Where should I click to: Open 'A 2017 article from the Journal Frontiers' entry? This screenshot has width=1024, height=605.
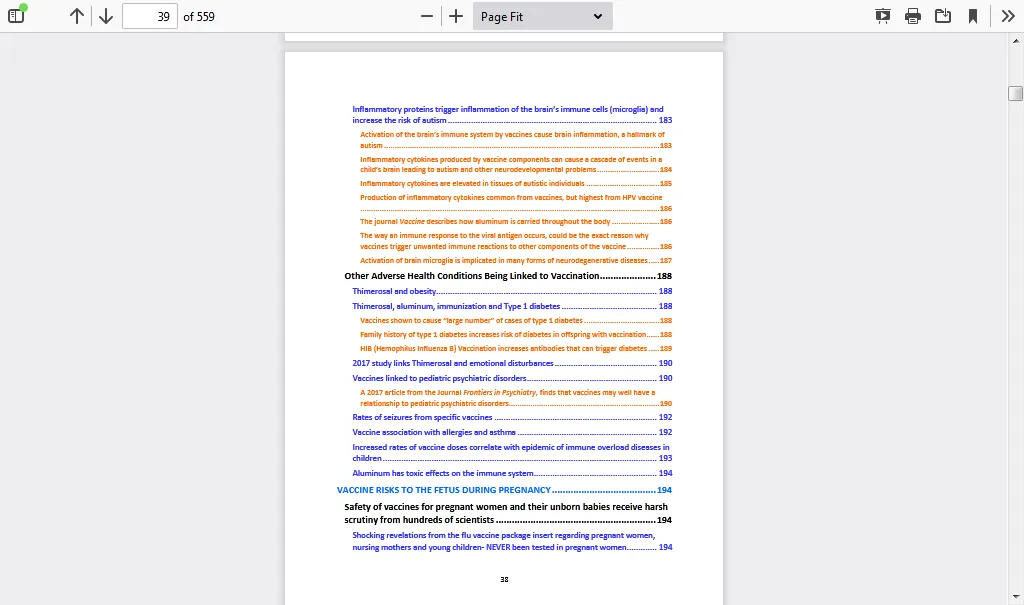(x=516, y=398)
